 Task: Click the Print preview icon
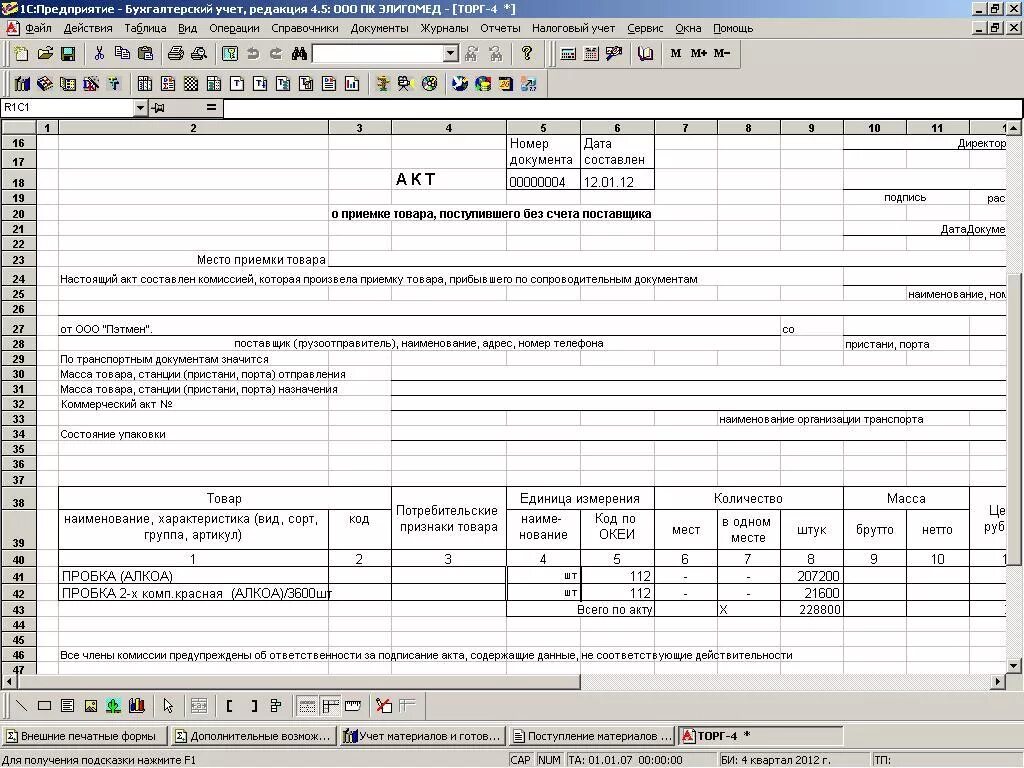[199, 54]
